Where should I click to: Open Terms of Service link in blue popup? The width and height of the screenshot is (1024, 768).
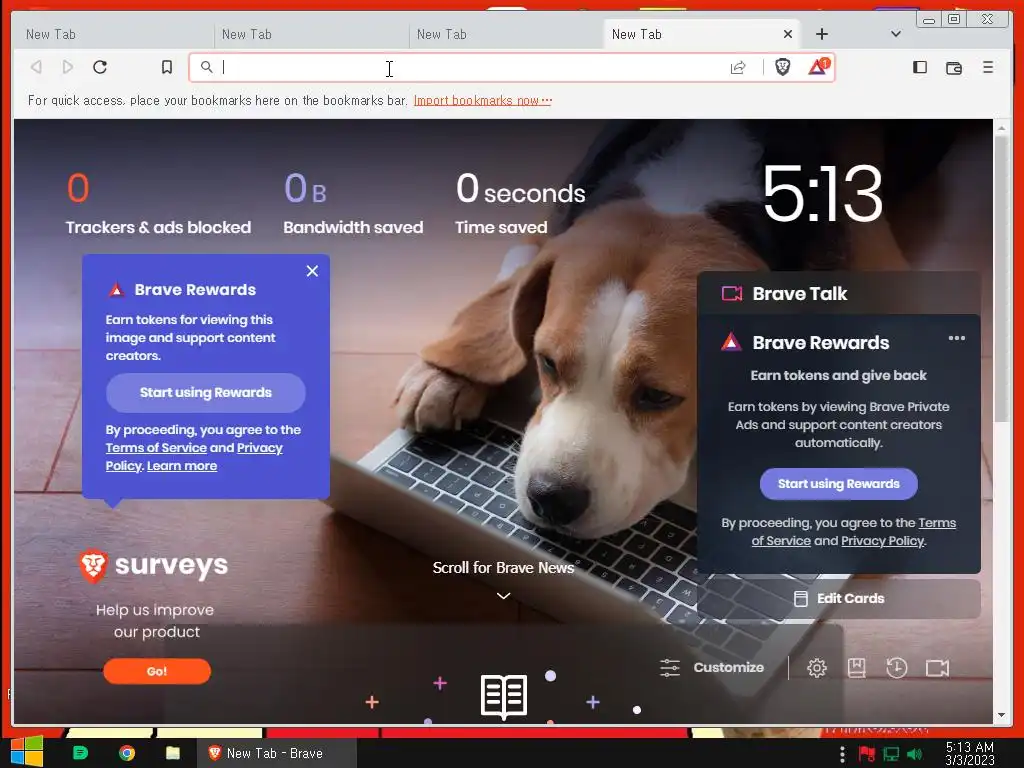pos(156,448)
